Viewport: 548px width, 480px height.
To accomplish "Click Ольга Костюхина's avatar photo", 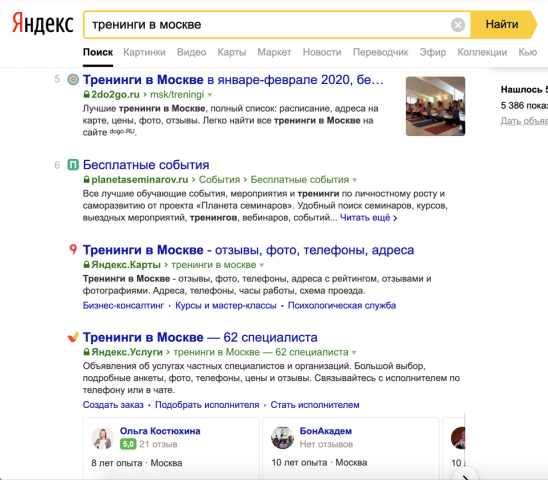I will (x=103, y=438).
